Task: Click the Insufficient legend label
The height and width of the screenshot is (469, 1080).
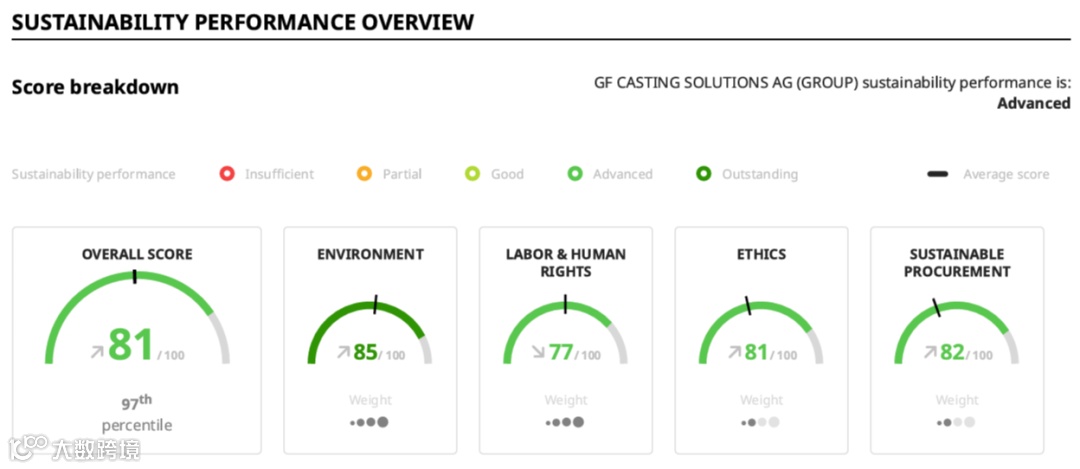Action: (280, 174)
